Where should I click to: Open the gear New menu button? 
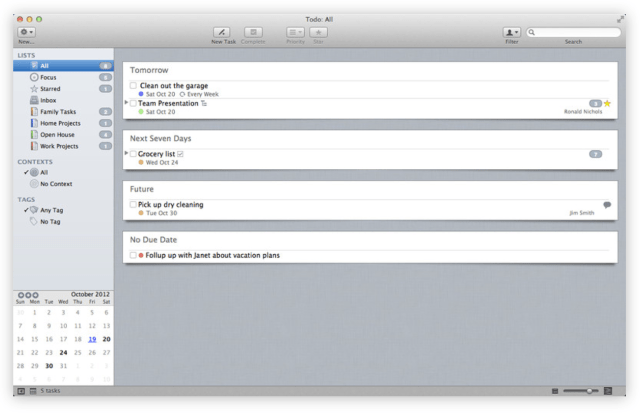pyautogui.click(x=25, y=32)
